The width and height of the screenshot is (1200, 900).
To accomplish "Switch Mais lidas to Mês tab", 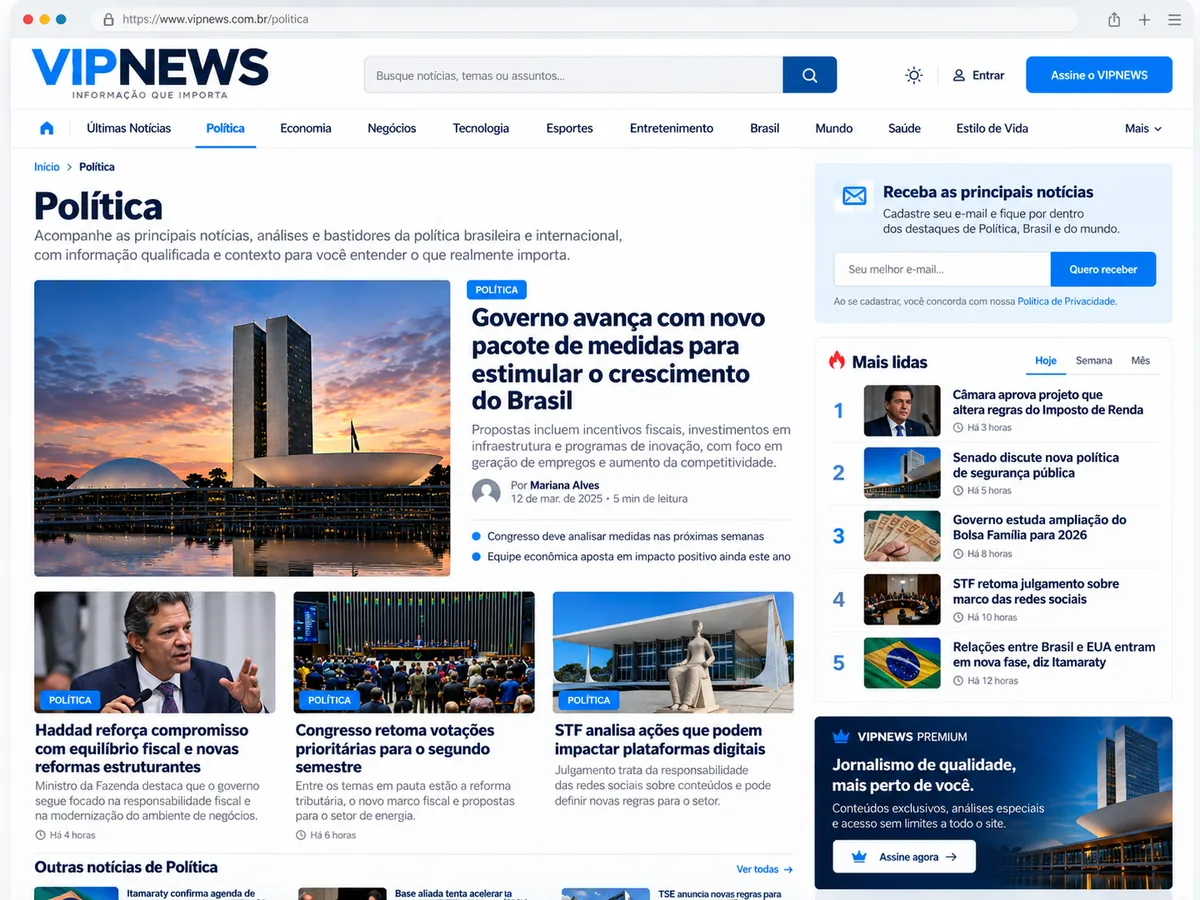I will (x=1140, y=361).
